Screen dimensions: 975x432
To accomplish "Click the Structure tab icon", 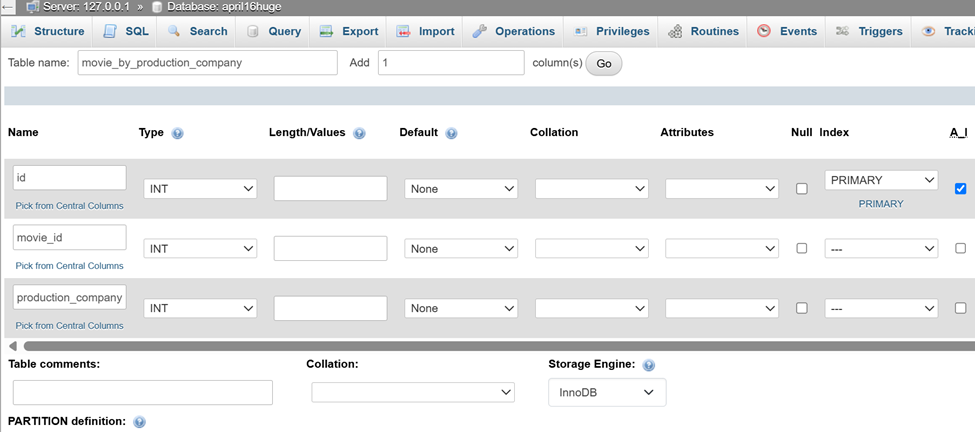I will 19,31.
